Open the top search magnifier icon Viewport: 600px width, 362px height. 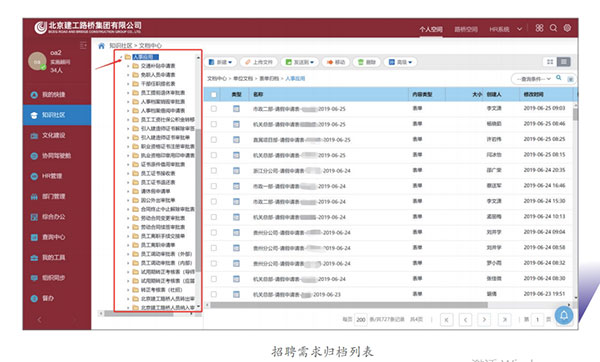click(553, 28)
